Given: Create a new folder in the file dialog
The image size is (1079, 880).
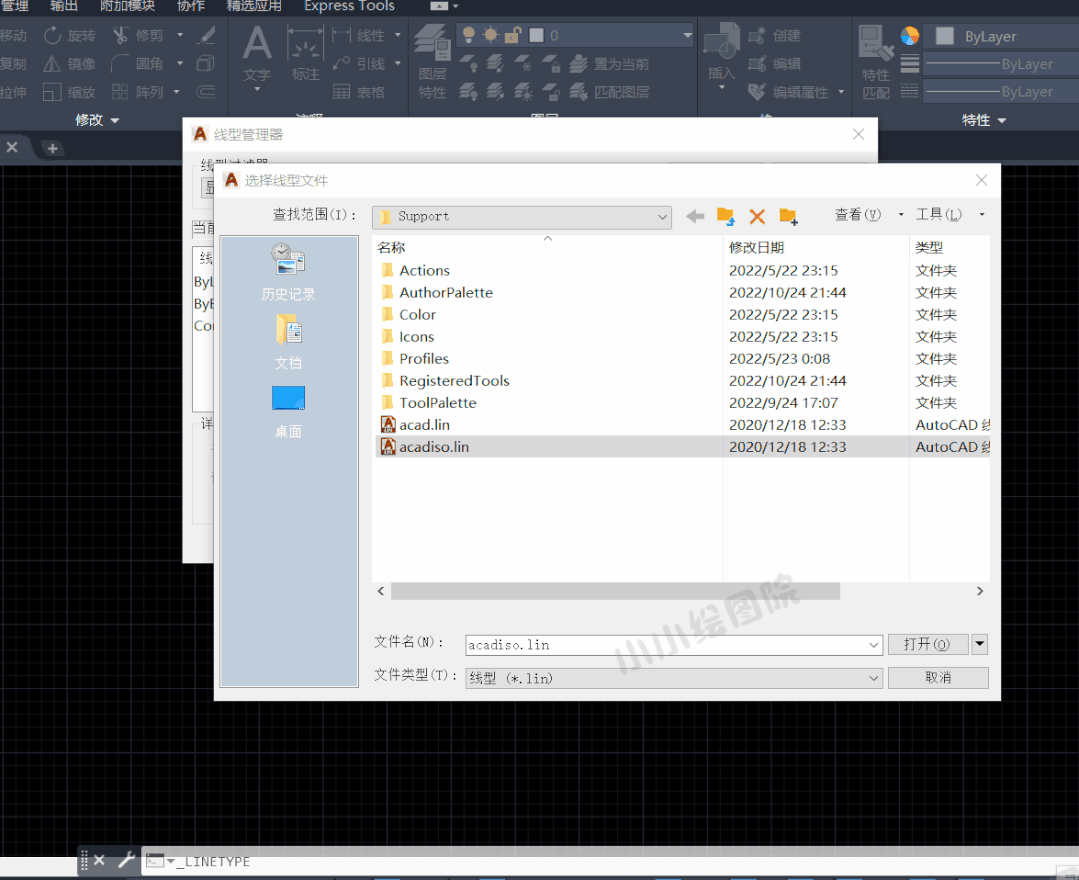Looking at the screenshot, I should (789, 216).
